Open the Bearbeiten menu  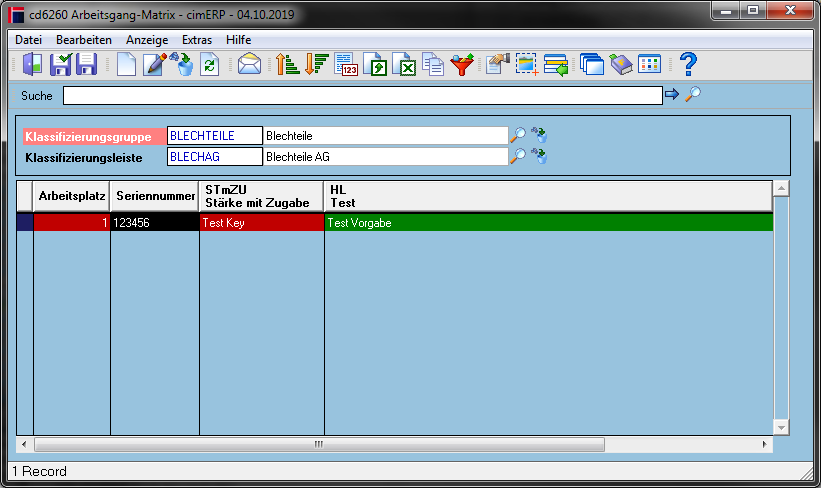(84, 40)
